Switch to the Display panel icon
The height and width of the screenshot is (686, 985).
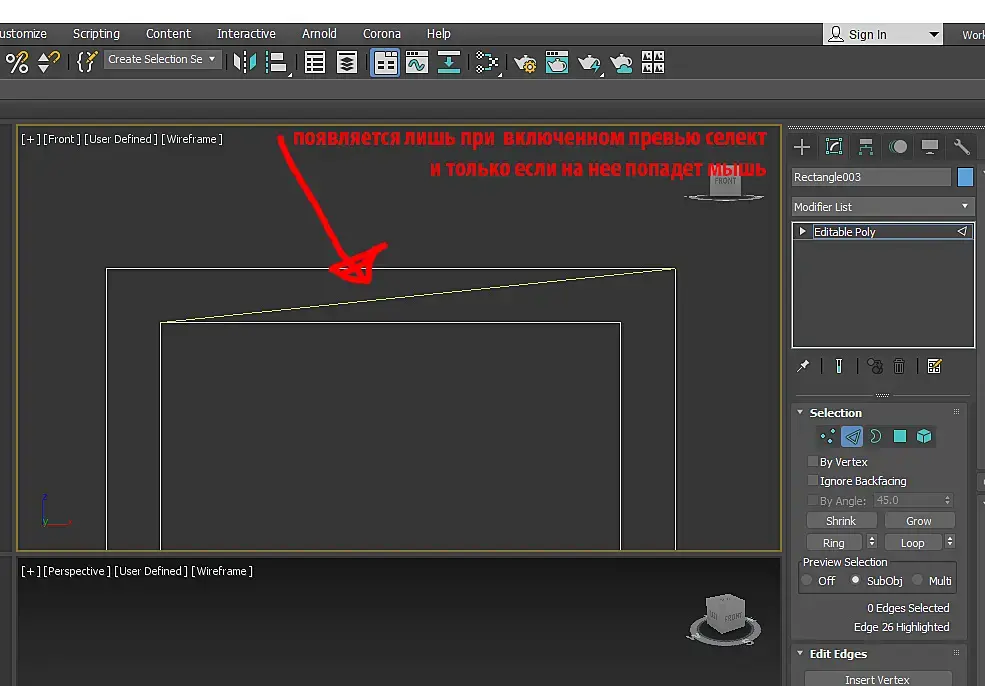pos(930,147)
